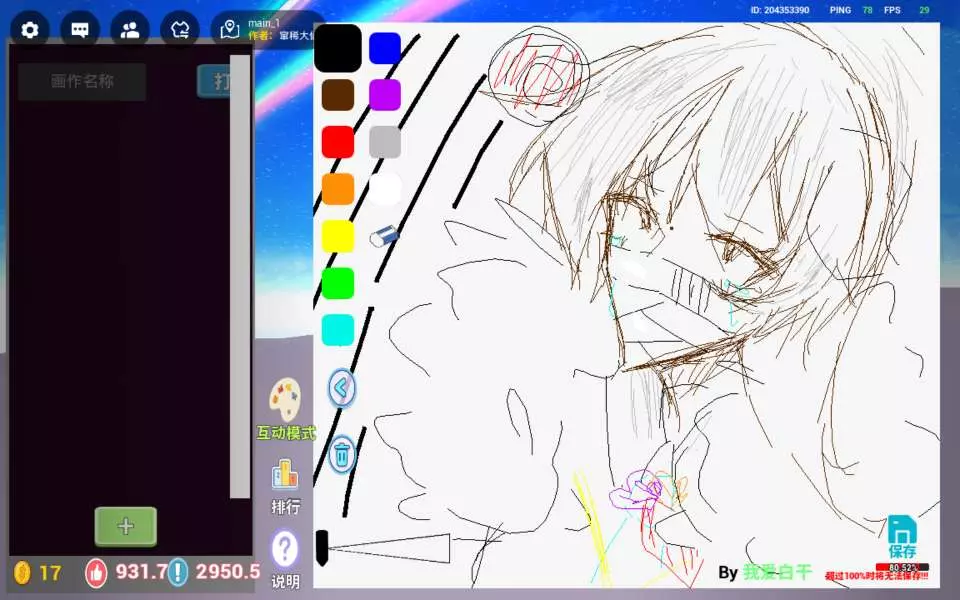Open the chat bubble icon

[80, 29]
